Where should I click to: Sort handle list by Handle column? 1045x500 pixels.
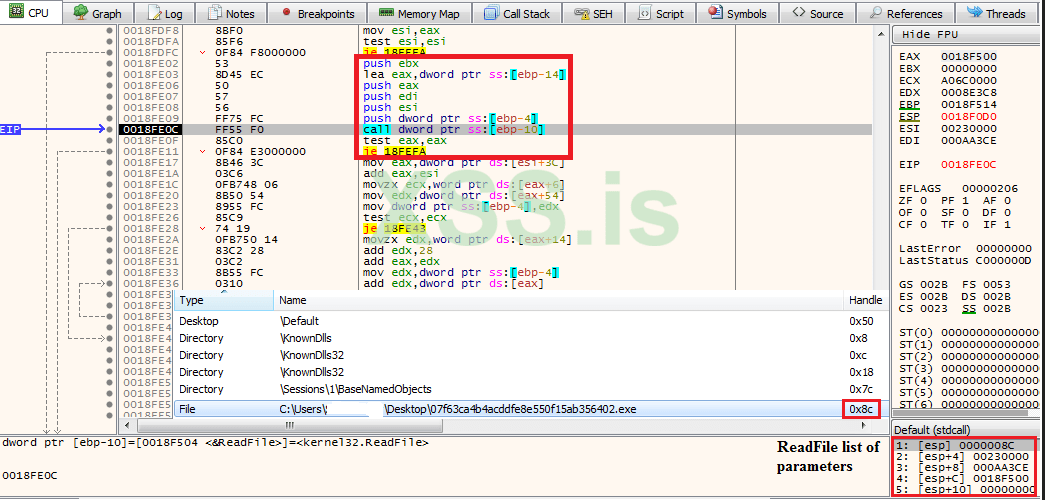pos(866,301)
